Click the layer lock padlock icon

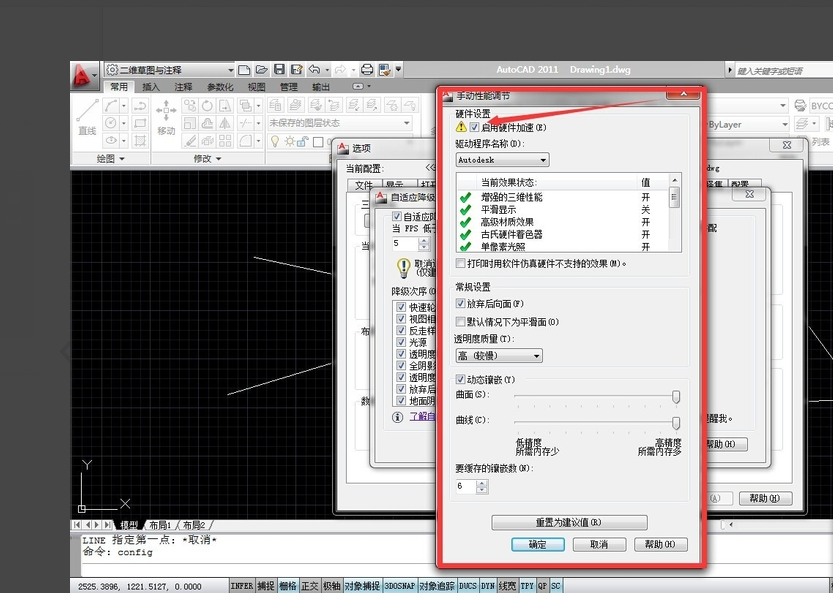[x=303, y=141]
